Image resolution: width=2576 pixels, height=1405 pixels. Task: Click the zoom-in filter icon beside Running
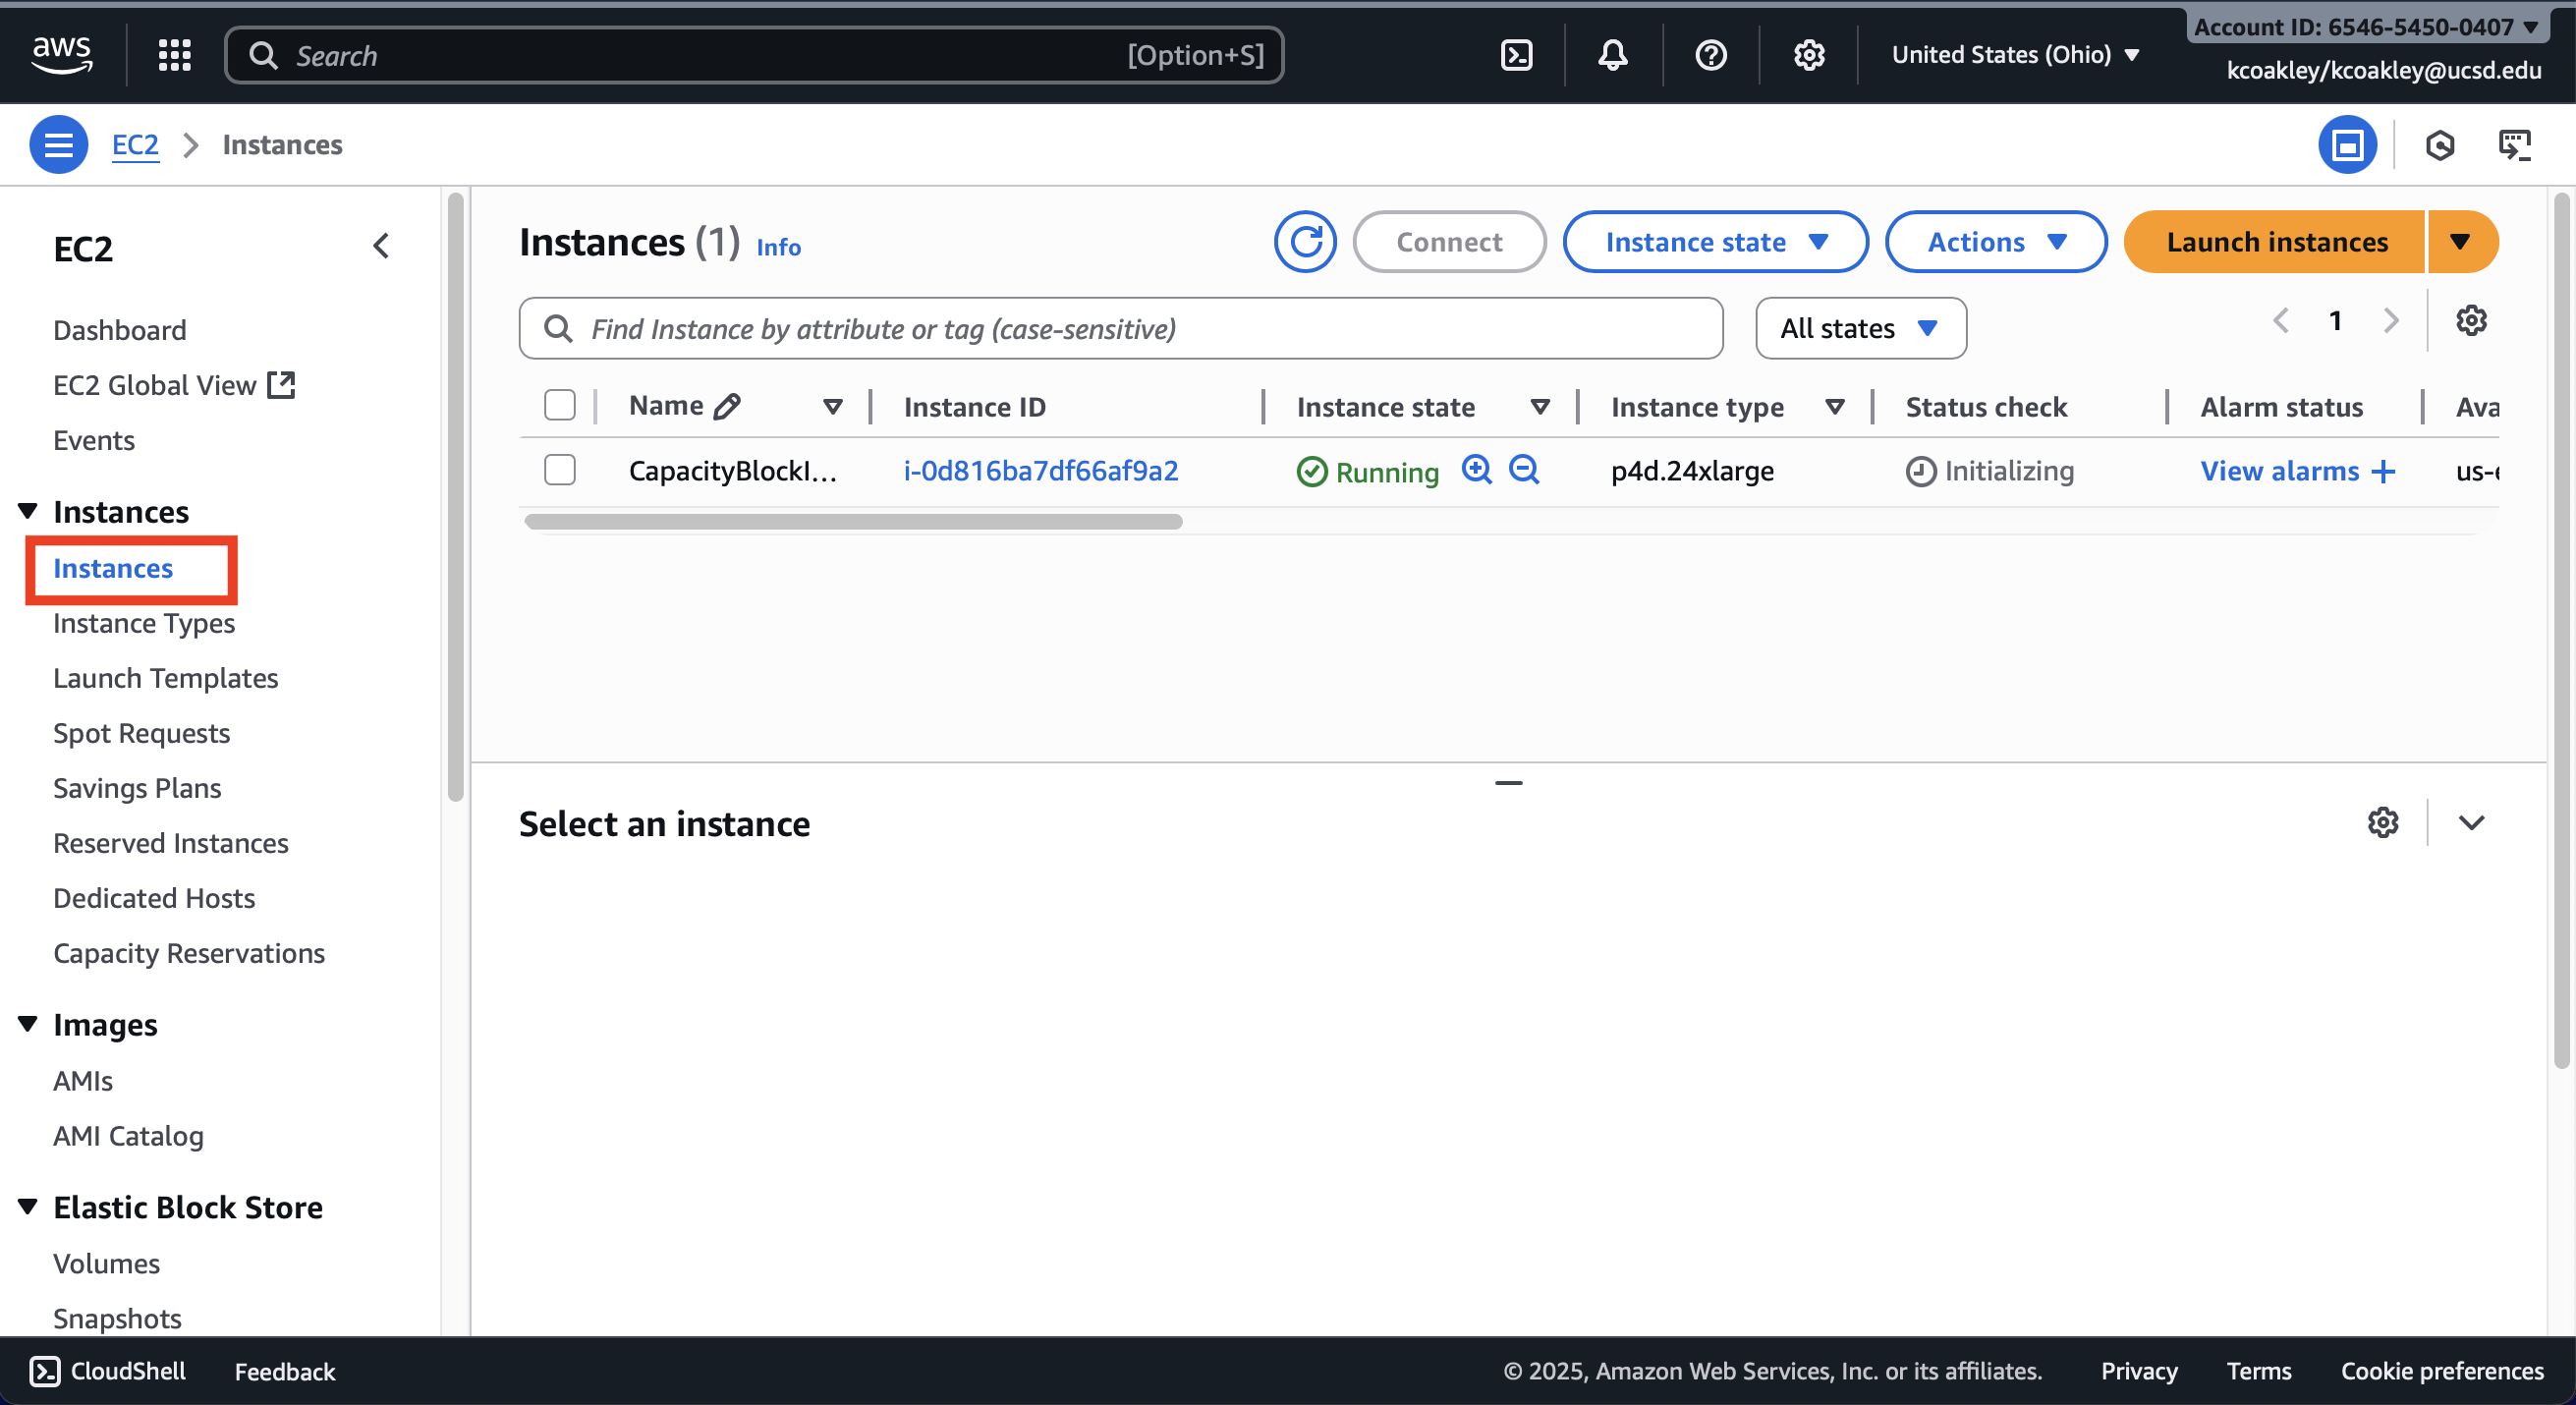pyautogui.click(x=1476, y=469)
